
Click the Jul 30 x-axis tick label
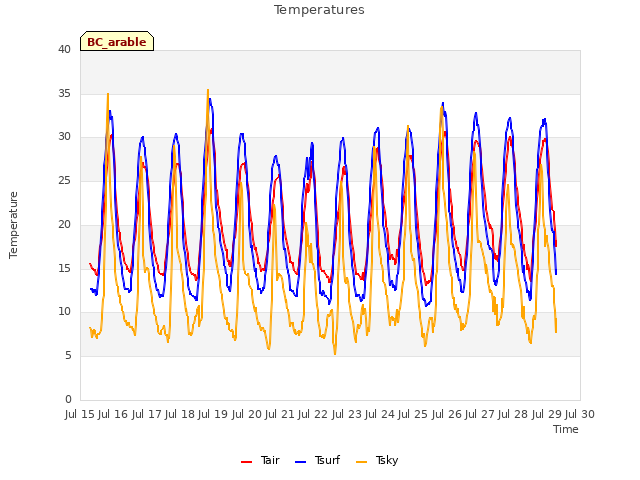[580, 414]
